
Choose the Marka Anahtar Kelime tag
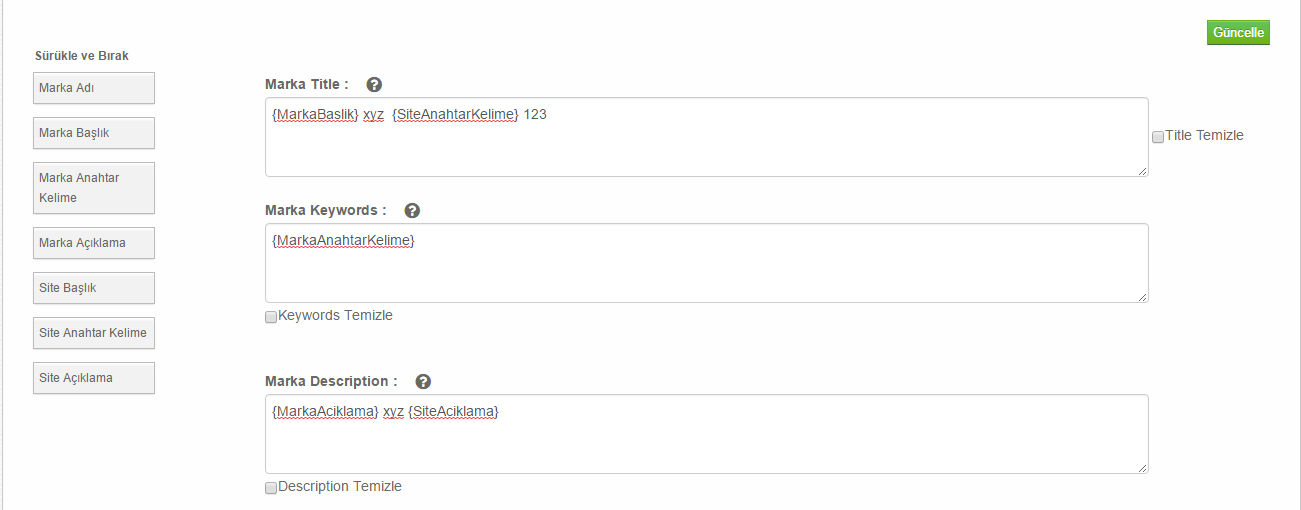point(94,188)
